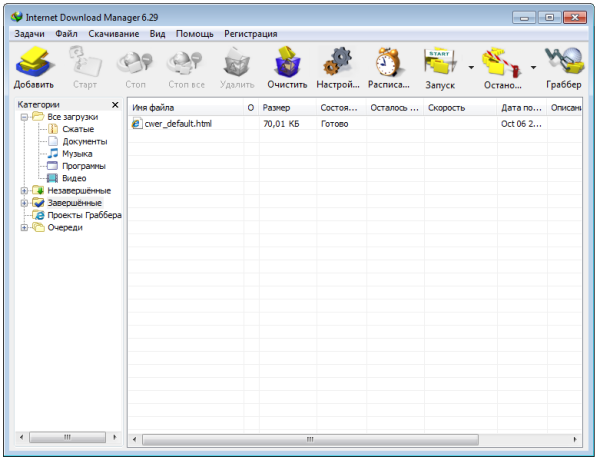Viewport: 600px width, 460px height.
Task: Sort by Дата по... column header
Action: pos(522,108)
